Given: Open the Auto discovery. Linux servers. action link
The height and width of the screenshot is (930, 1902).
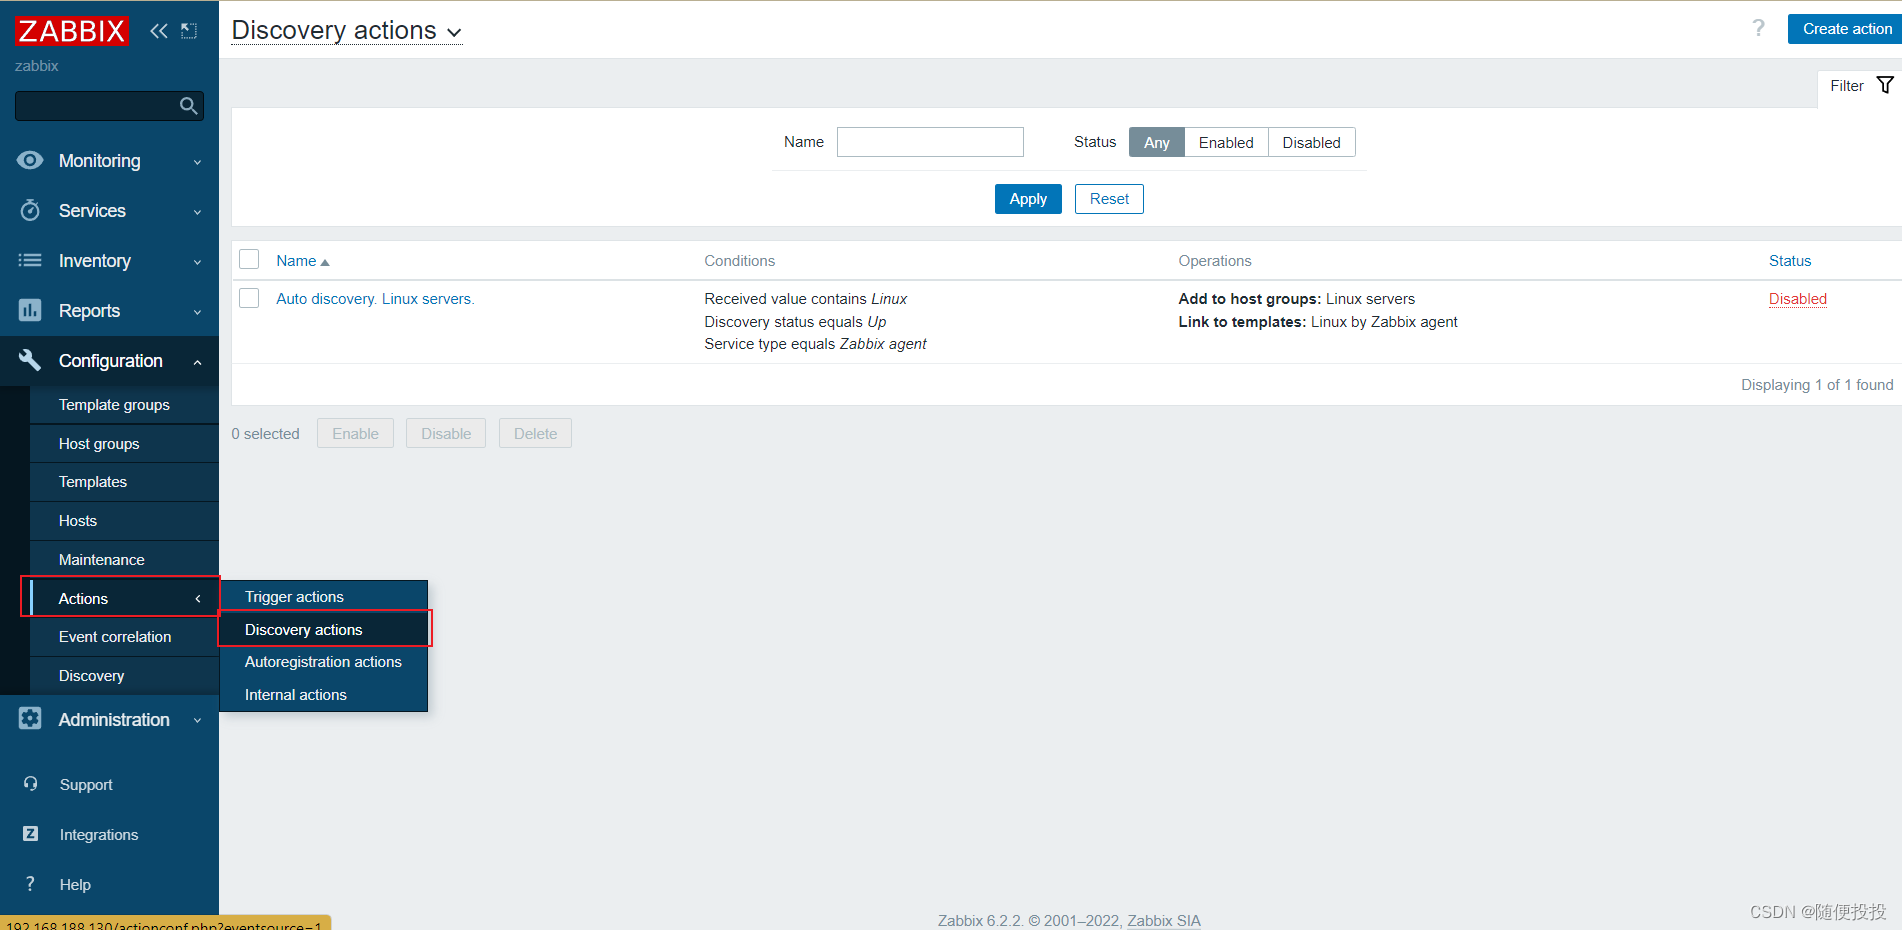Looking at the screenshot, I should pyautogui.click(x=375, y=299).
